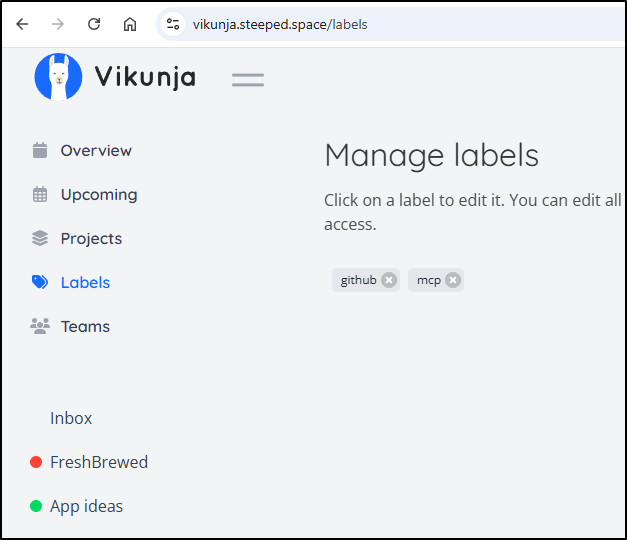Open the FreshBrewed project

click(98, 462)
